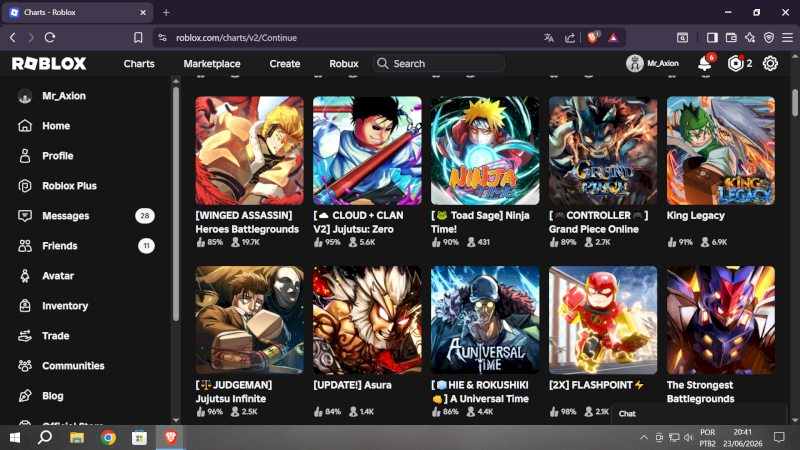This screenshot has width=800, height=450.
Task: Open Google Chrome from taskbar
Action: (108, 438)
